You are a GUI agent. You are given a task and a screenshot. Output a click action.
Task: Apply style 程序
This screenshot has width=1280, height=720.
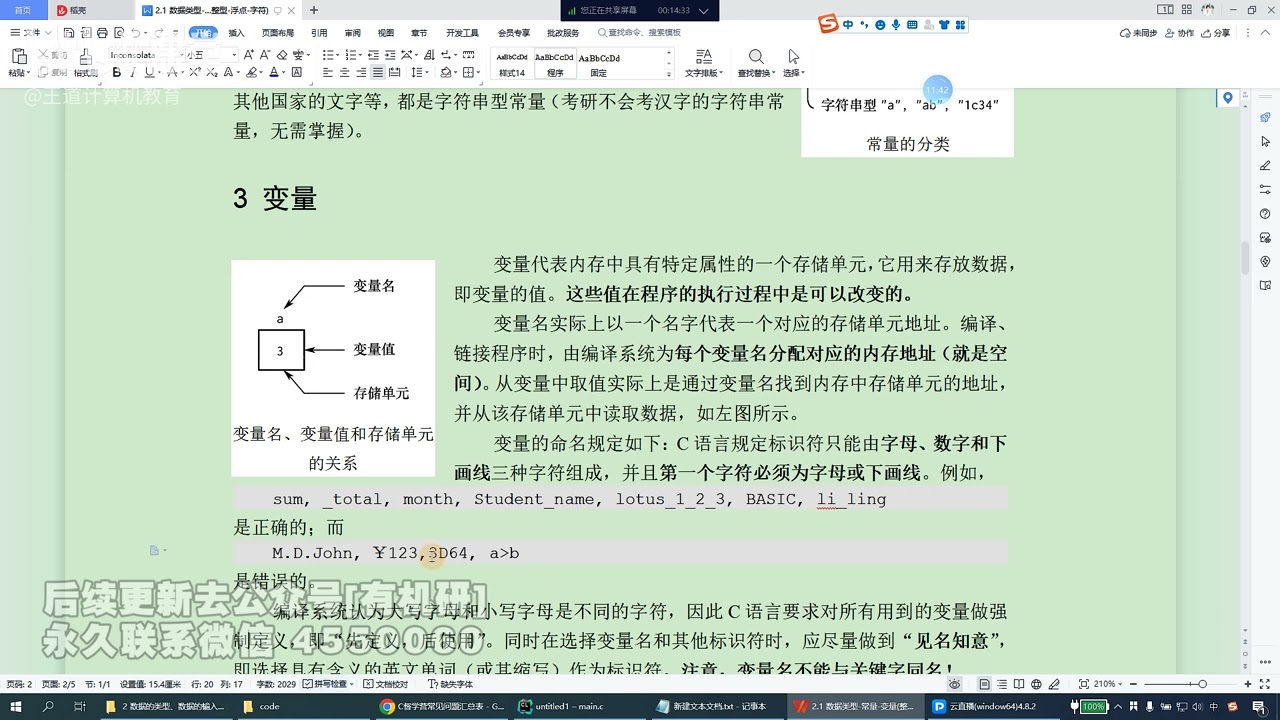[x=555, y=64]
